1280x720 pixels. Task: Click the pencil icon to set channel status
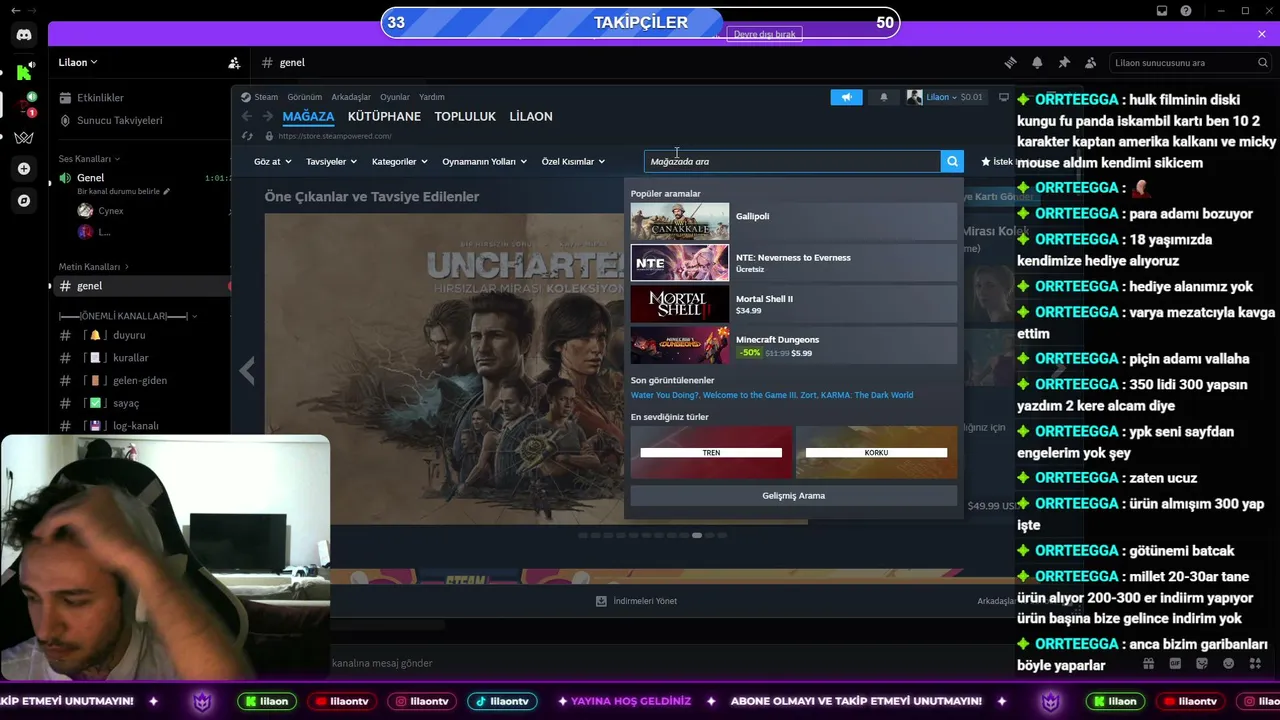[167, 191]
